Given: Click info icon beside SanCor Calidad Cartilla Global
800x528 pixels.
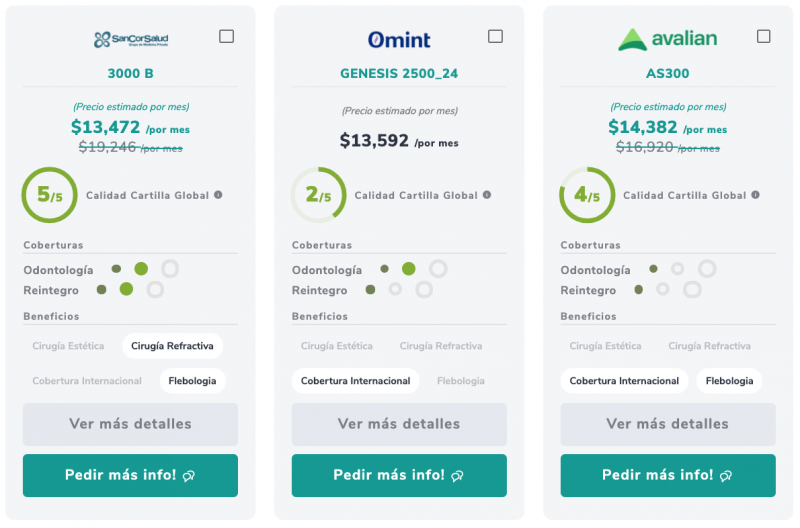Looking at the screenshot, I should tap(218, 195).
